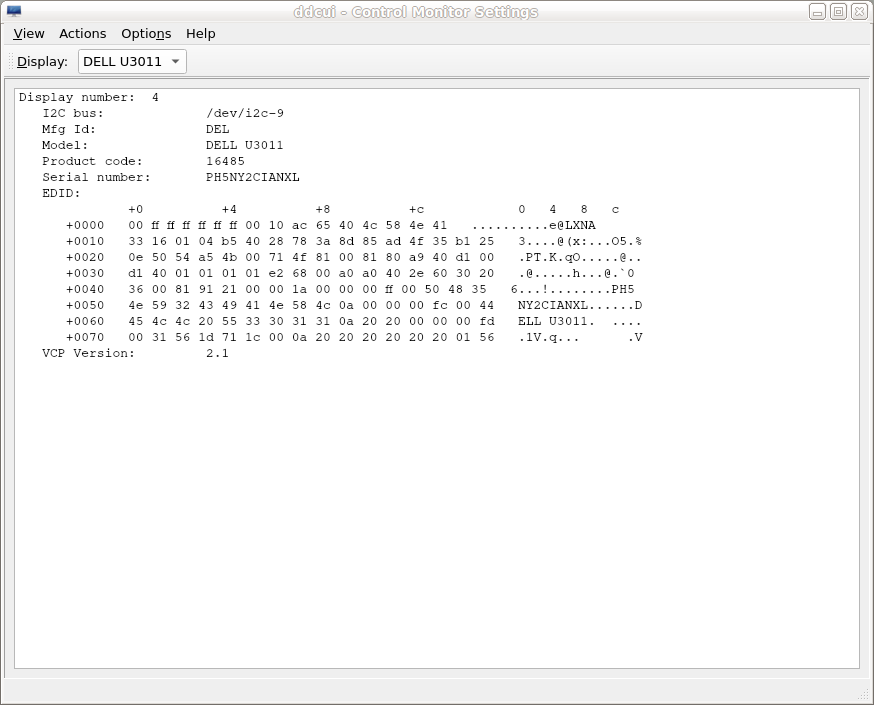
Task: Open the Options menu
Action: pyautogui.click(x=146, y=33)
